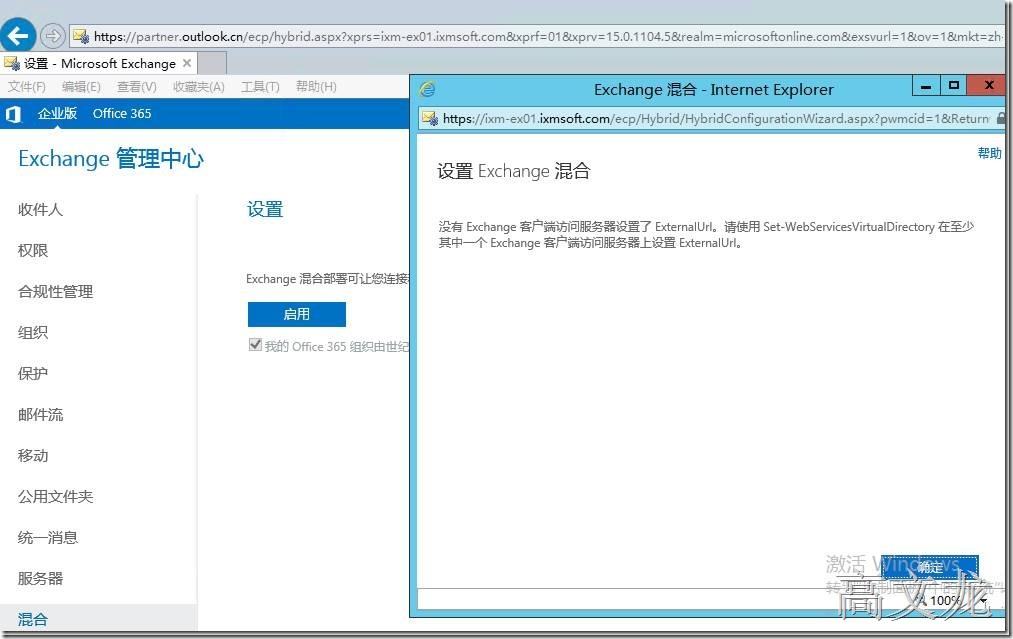Open the 工具(T) menu

click(x=260, y=87)
